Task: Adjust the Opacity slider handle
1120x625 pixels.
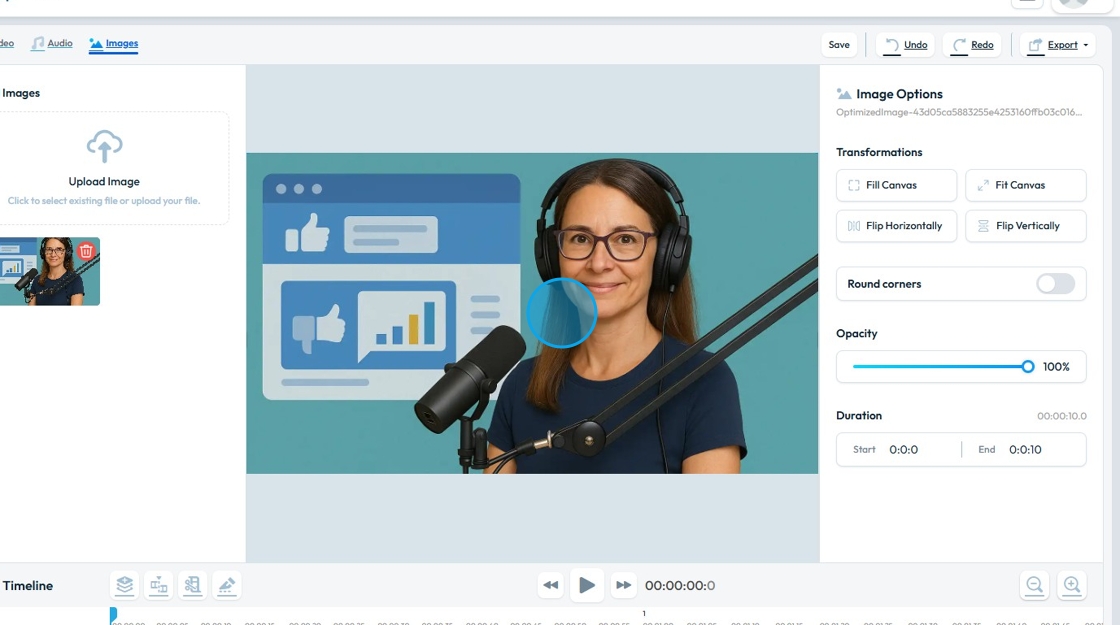Action: 1028,366
